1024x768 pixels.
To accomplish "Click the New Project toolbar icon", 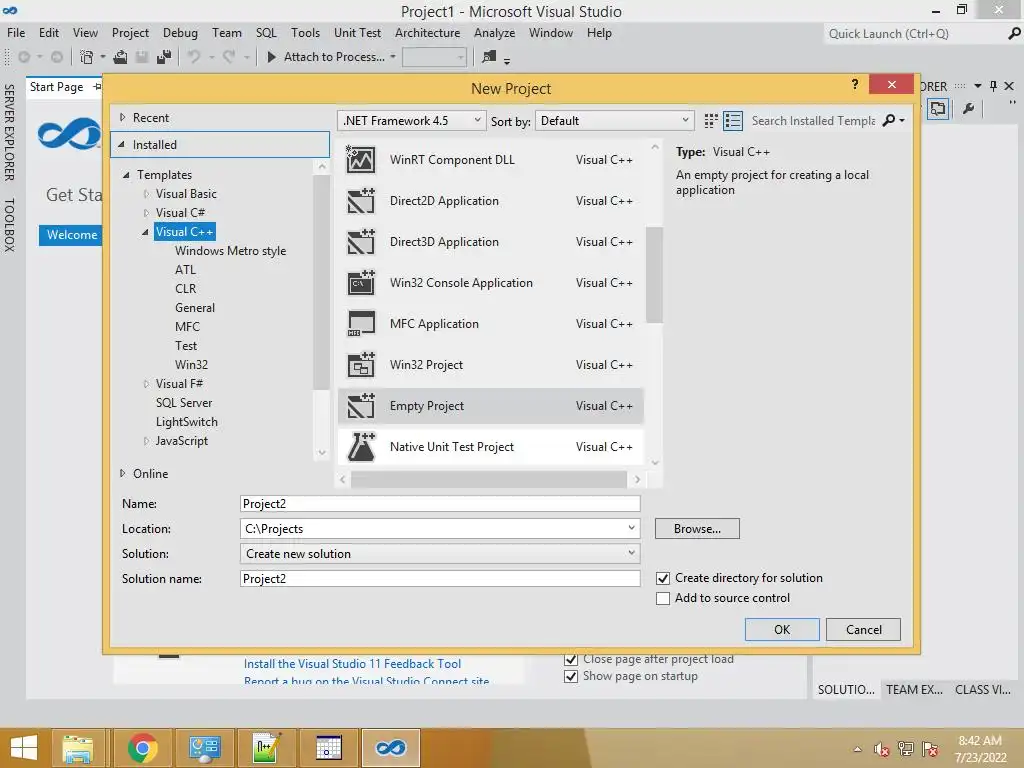I will click(x=86, y=57).
